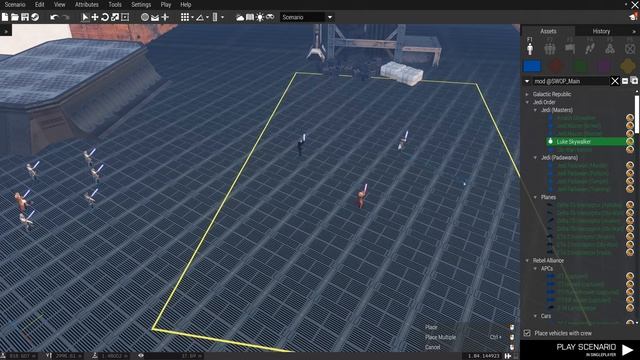This screenshot has height=360, width=640.
Task: Select the yellow Empty side swatch
Action: (x=628, y=66)
